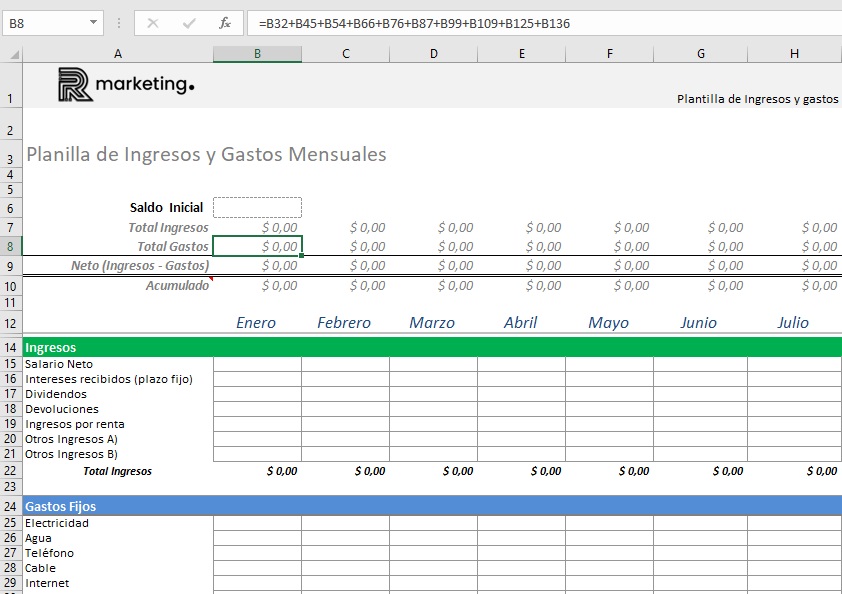The height and width of the screenshot is (594, 842).
Task: Select Neto value in column D row 9
Action: 433,266
